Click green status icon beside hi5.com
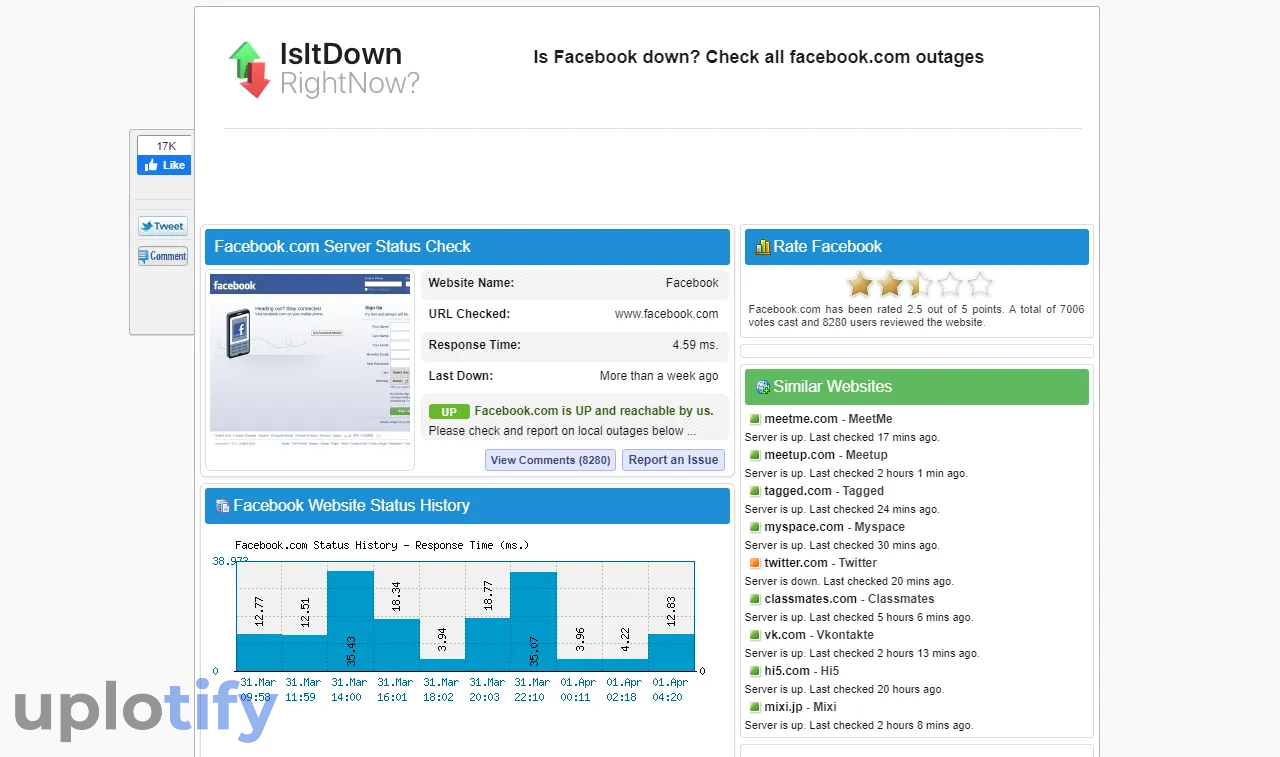1280x757 pixels. tap(755, 671)
